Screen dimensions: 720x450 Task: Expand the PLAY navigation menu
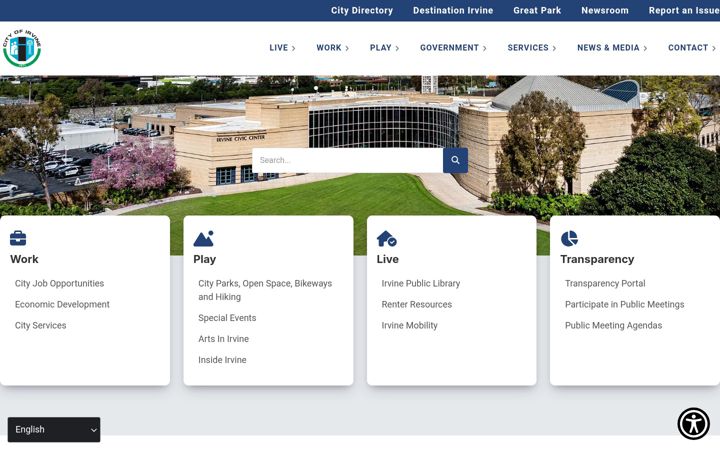point(384,48)
